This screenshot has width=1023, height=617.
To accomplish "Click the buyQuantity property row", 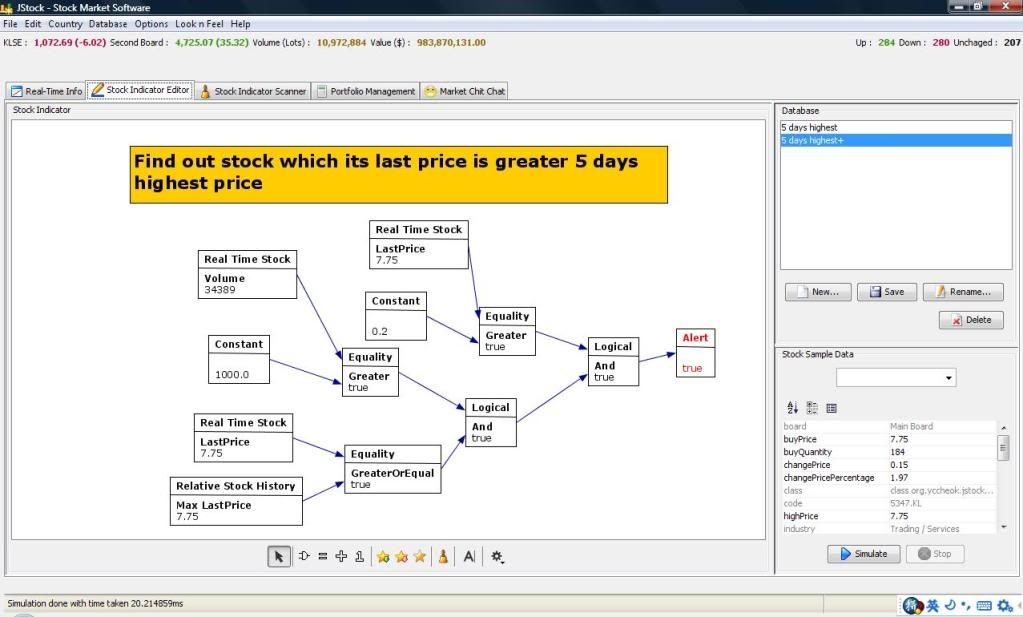I will [889, 452].
